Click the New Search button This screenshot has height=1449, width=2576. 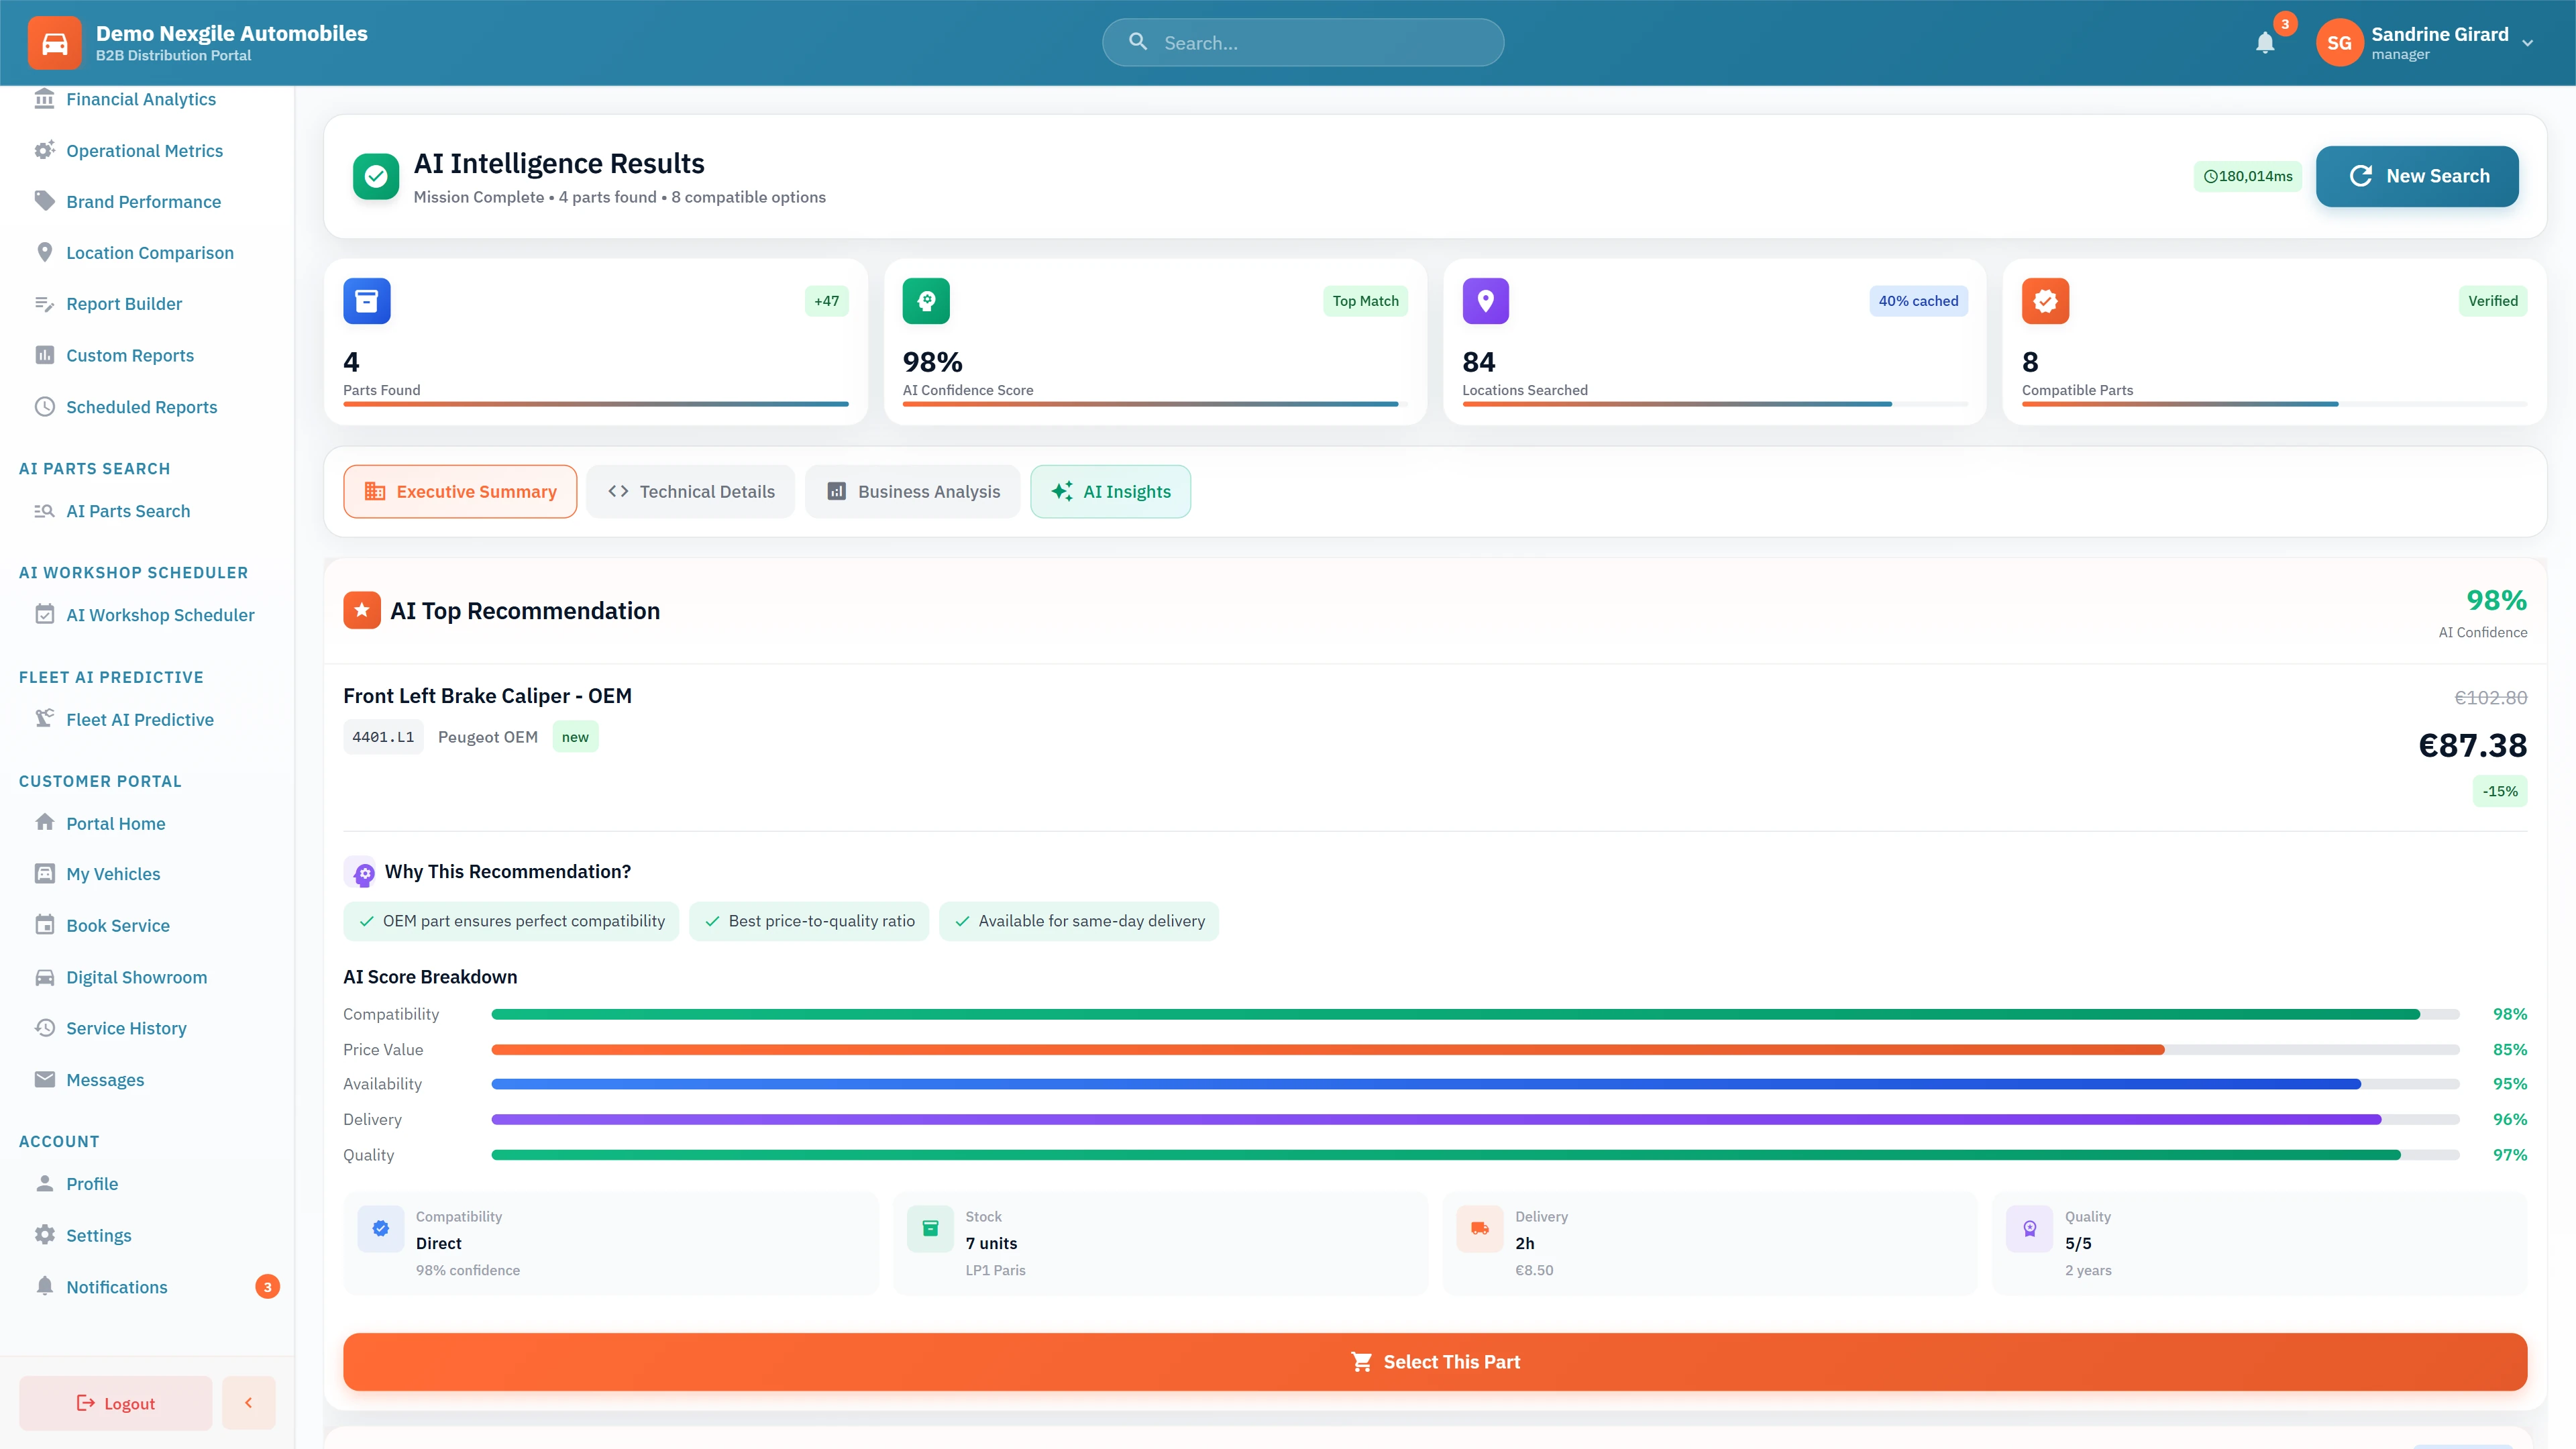click(x=2417, y=176)
